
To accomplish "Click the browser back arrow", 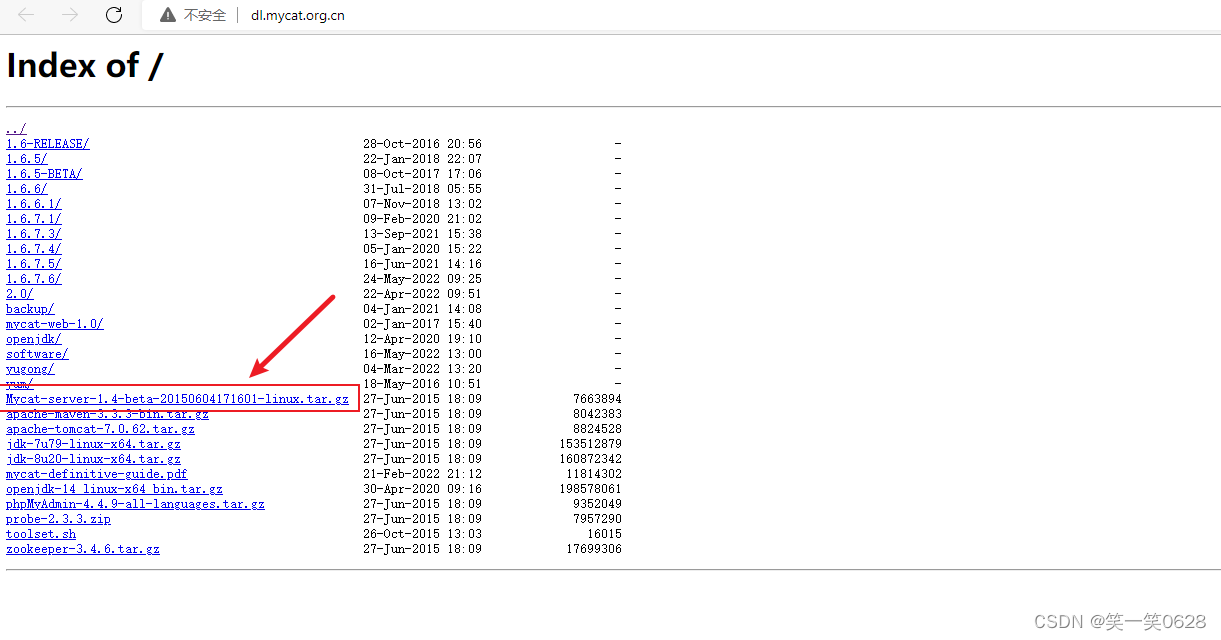I will (26, 15).
